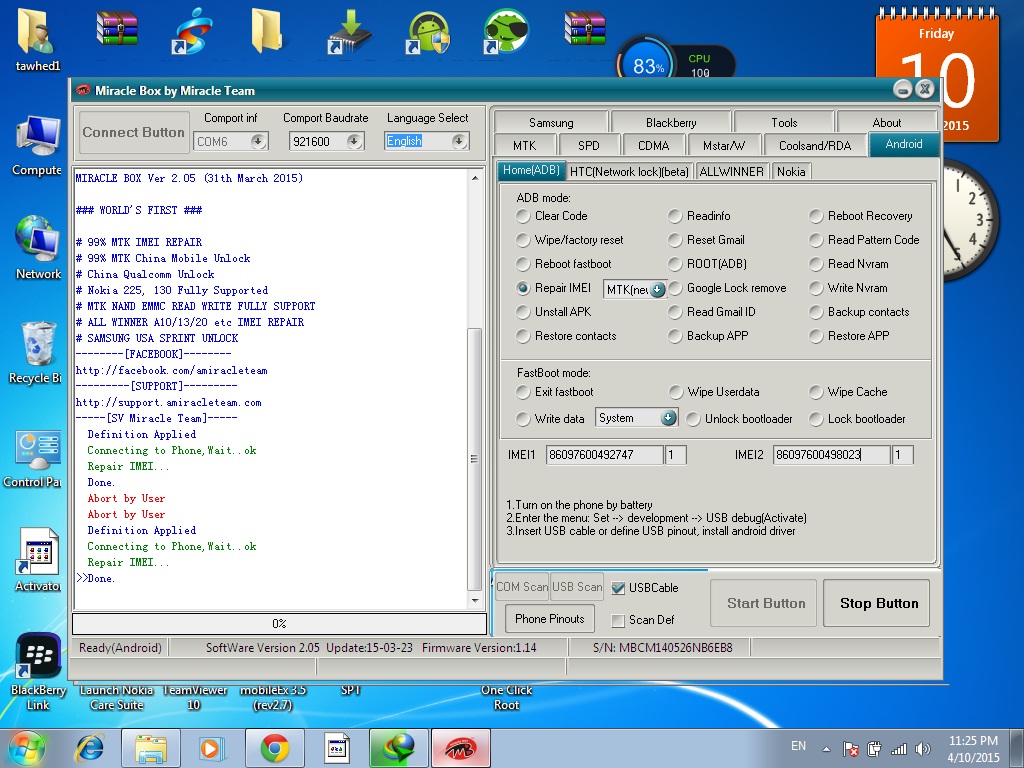This screenshot has height=768, width=1024.
Task: Open the Language Select dropdown
Action: pyautogui.click(x=459, y=141)
